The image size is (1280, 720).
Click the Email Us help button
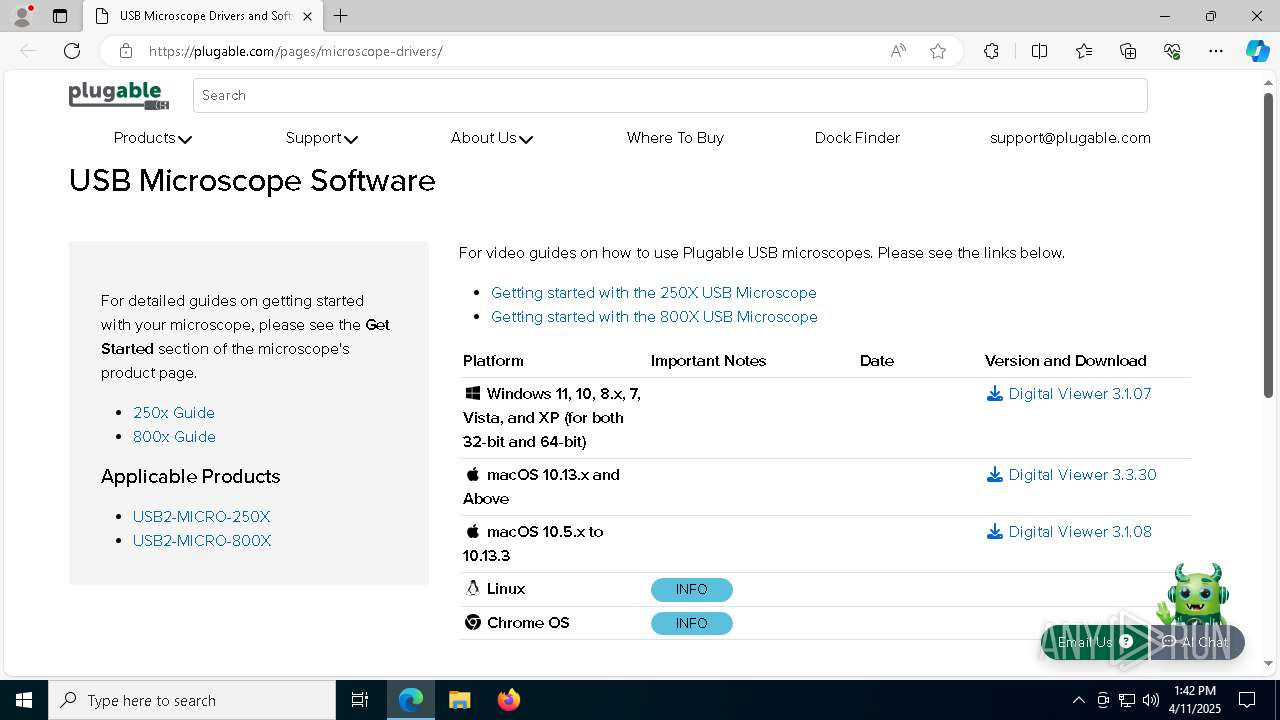(1095, 642)
